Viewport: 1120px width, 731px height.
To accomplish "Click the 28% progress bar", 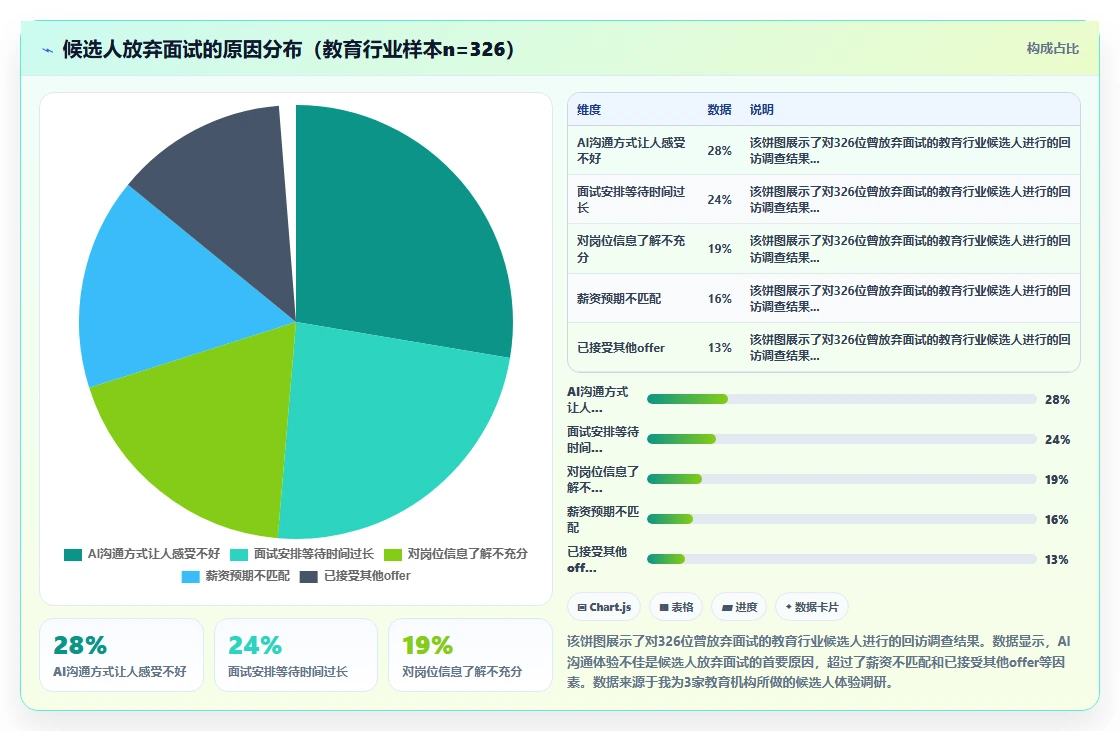I will pos(841,399).
